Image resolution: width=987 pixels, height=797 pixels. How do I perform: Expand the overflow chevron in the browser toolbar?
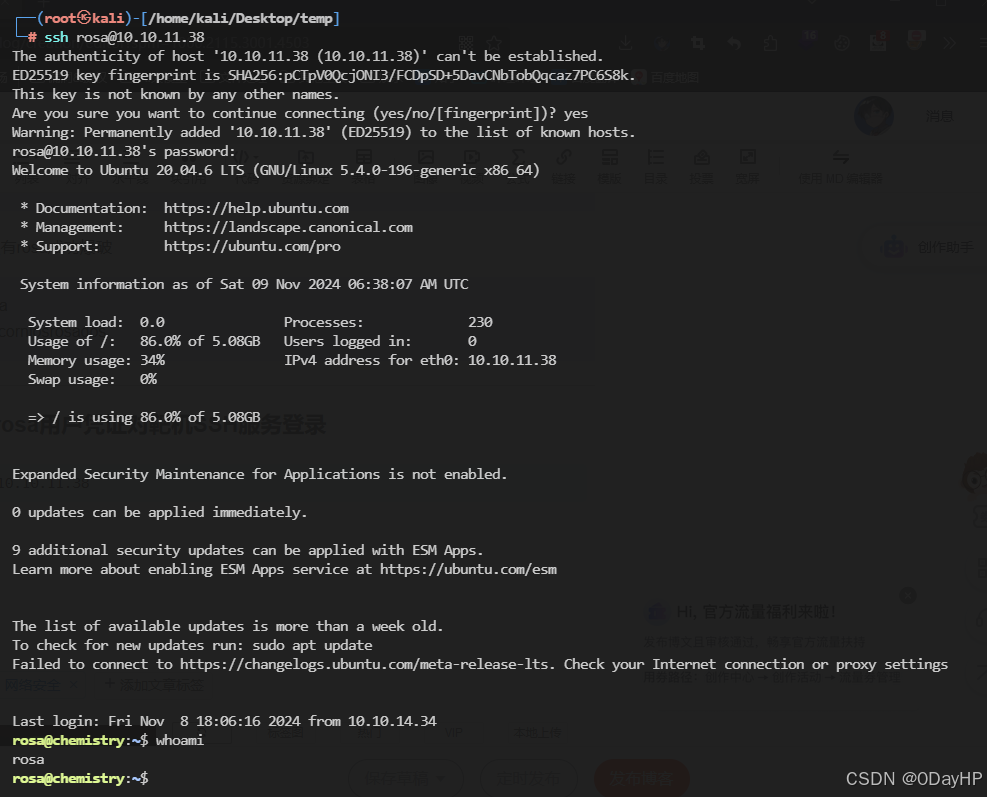(x=948, y=42)
